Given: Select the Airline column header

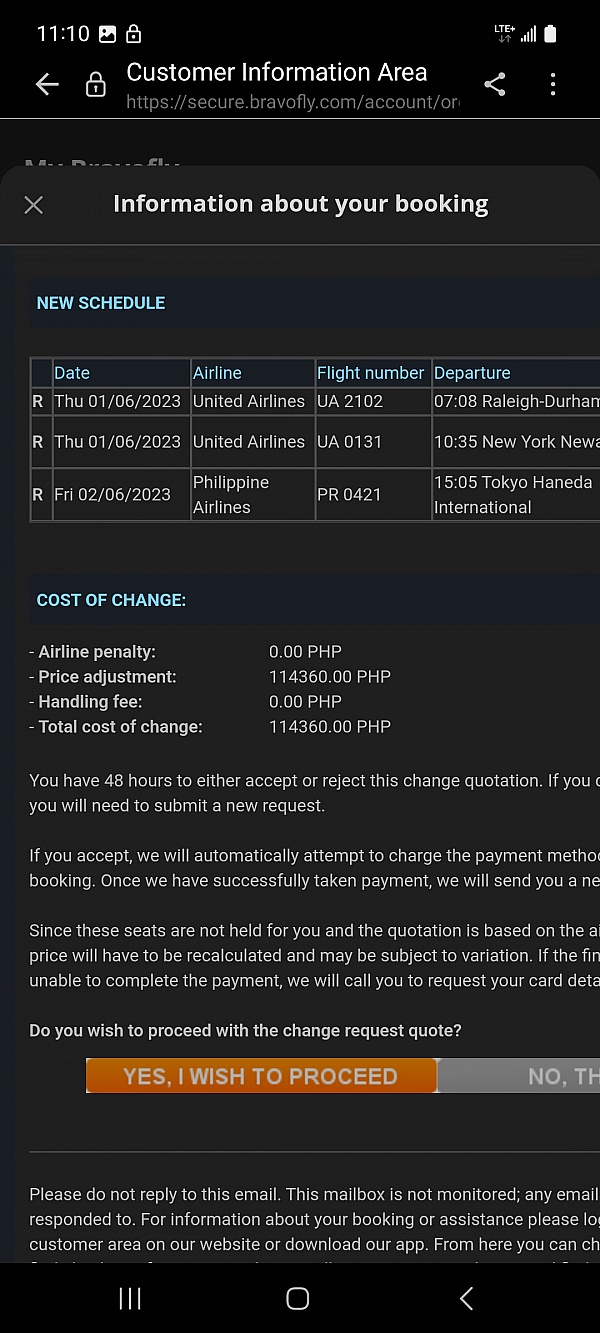Looking at the screenshot, I should pyautogui.click(x=217, y=373).
